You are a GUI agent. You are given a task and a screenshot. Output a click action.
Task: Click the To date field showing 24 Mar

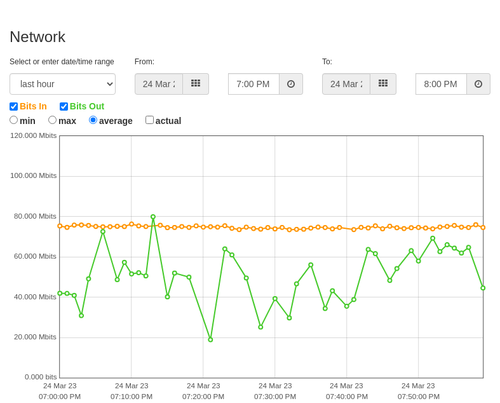pyautogui.click(x=346, y=84)
